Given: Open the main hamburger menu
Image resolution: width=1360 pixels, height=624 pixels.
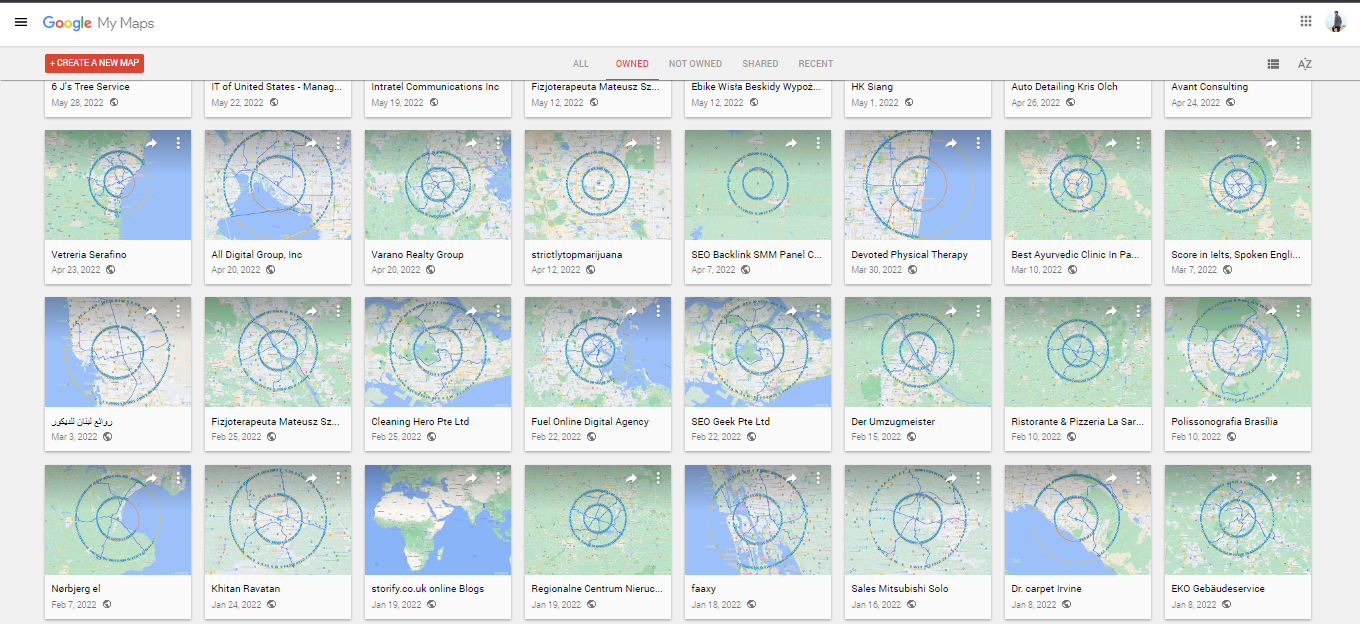Looking at the screenshot, I should tap(21, 22).
